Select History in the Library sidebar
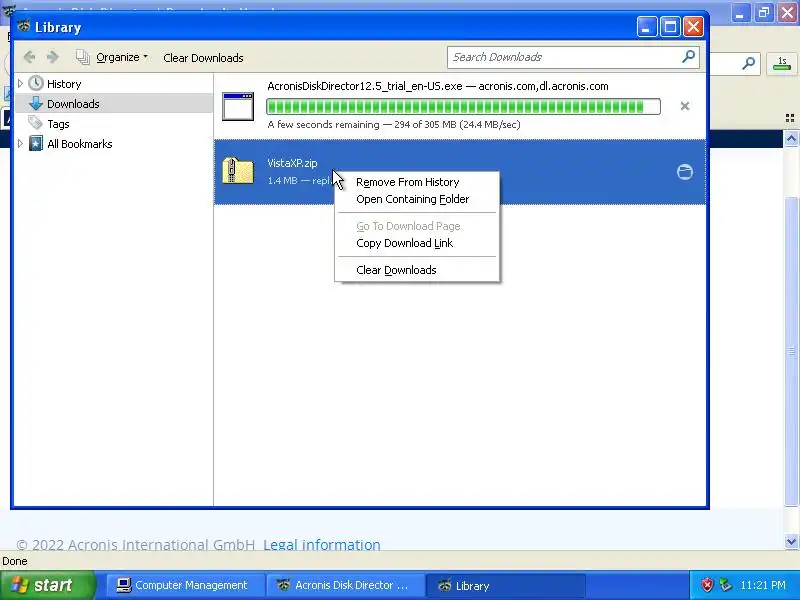This screenshot has height=600, width=800. click(64, 84)
